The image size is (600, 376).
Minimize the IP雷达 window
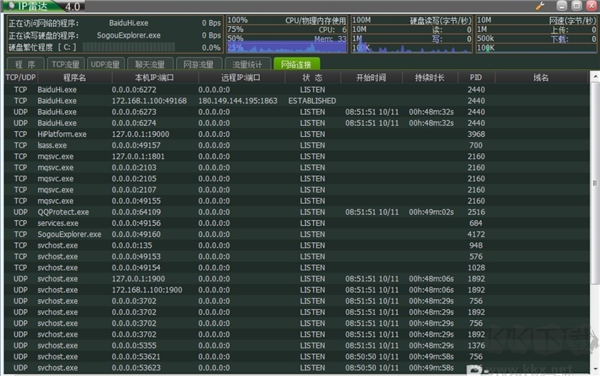point(561,5)
